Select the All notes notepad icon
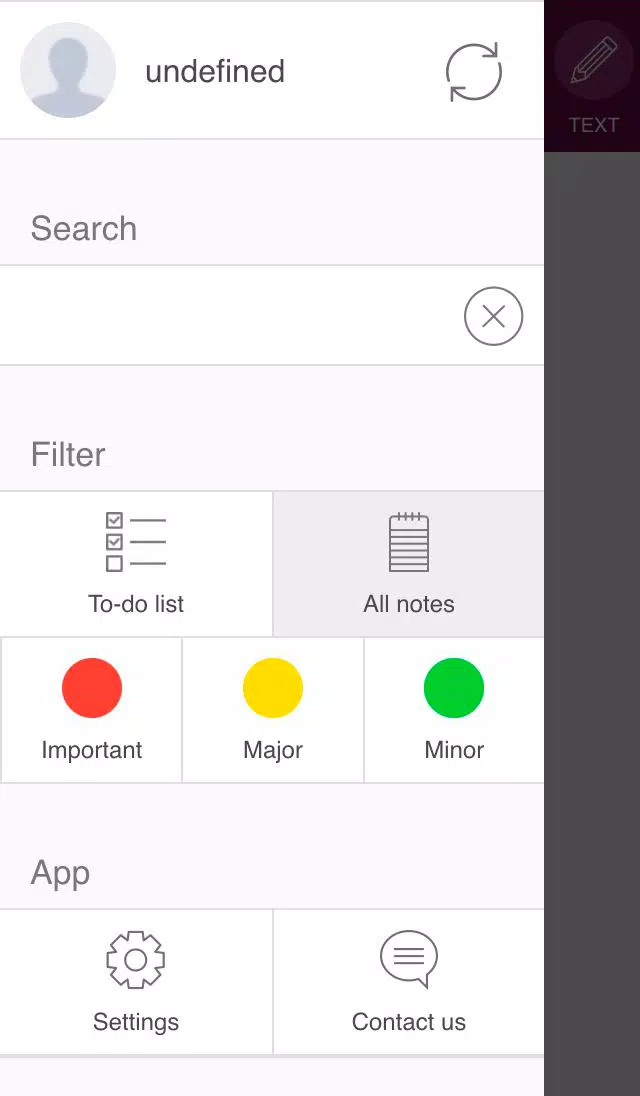 409,542
